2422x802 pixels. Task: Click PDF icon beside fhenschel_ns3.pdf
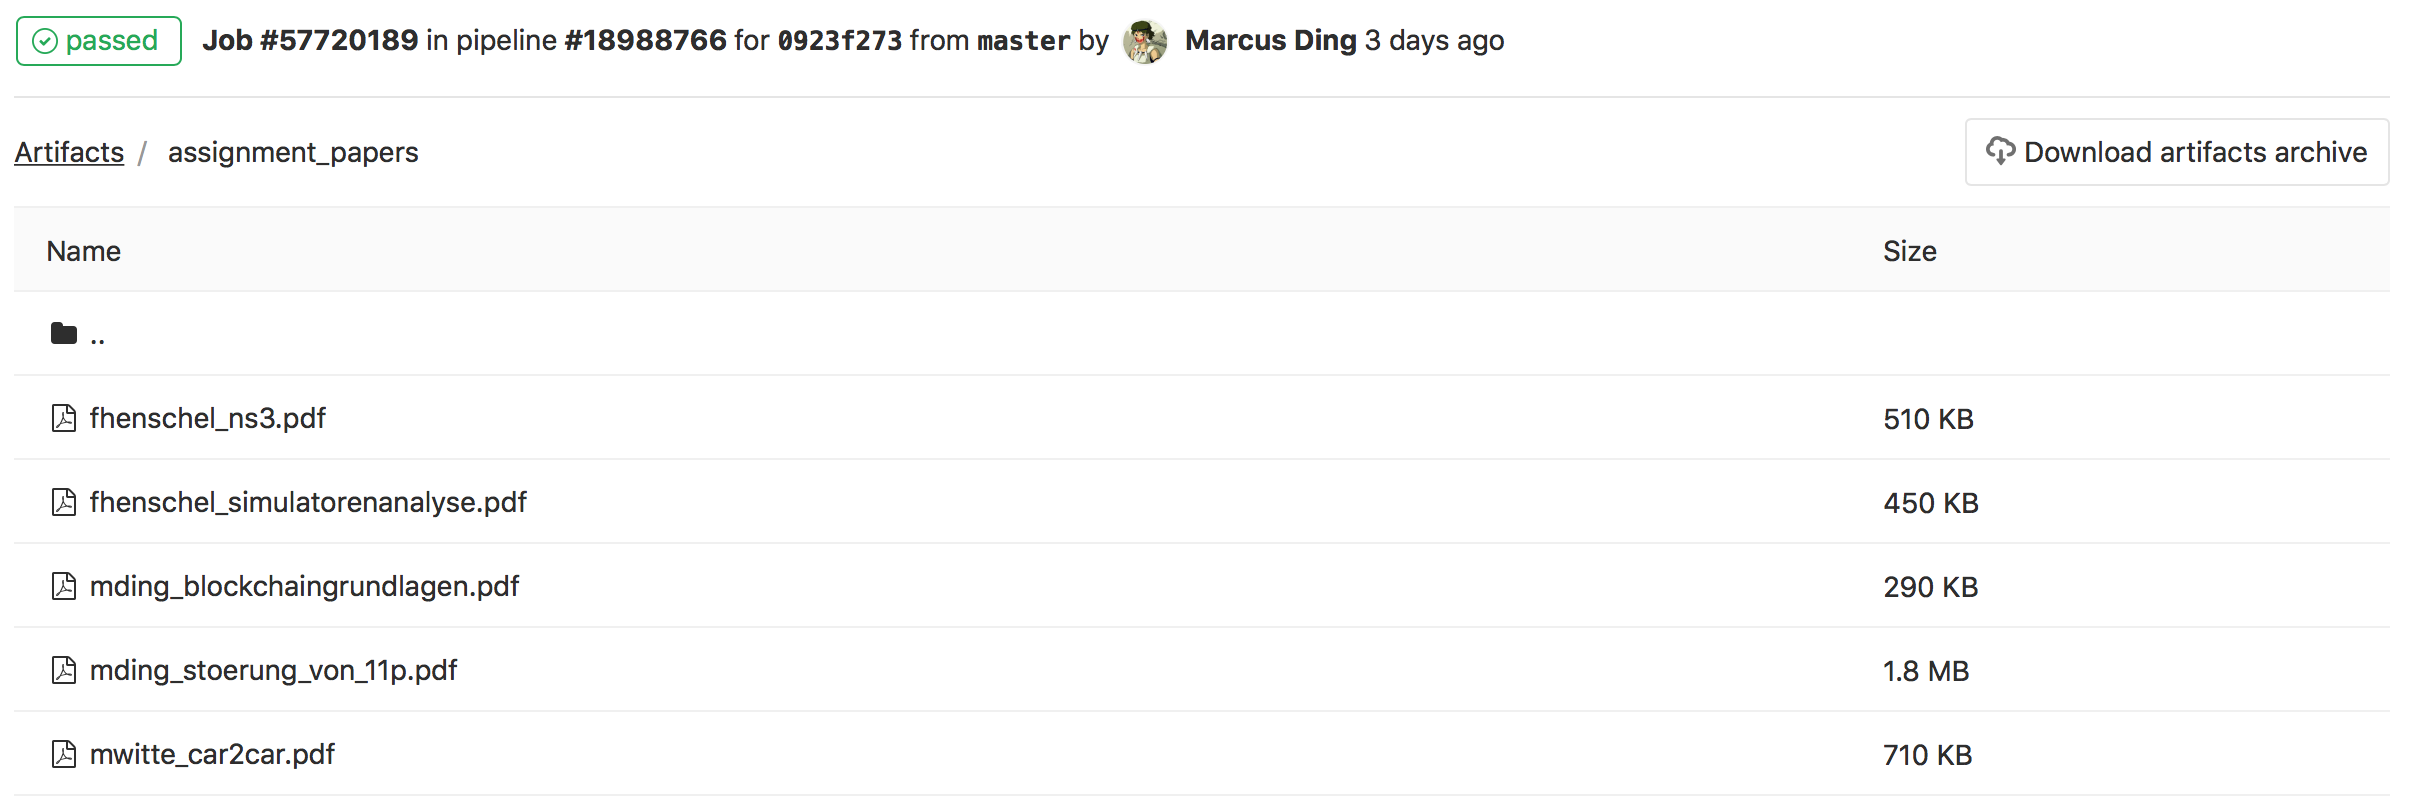(x=64, y=418)
